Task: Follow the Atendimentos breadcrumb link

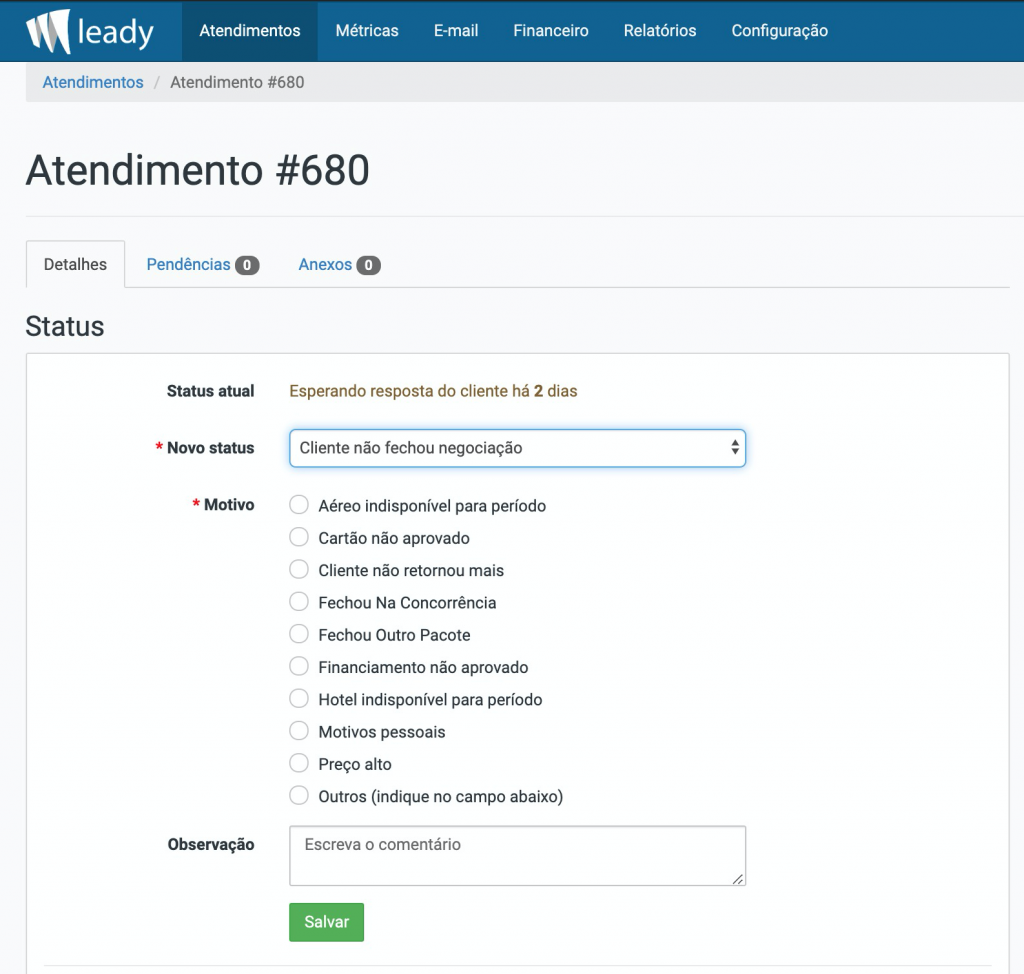Action: (93, 82)
